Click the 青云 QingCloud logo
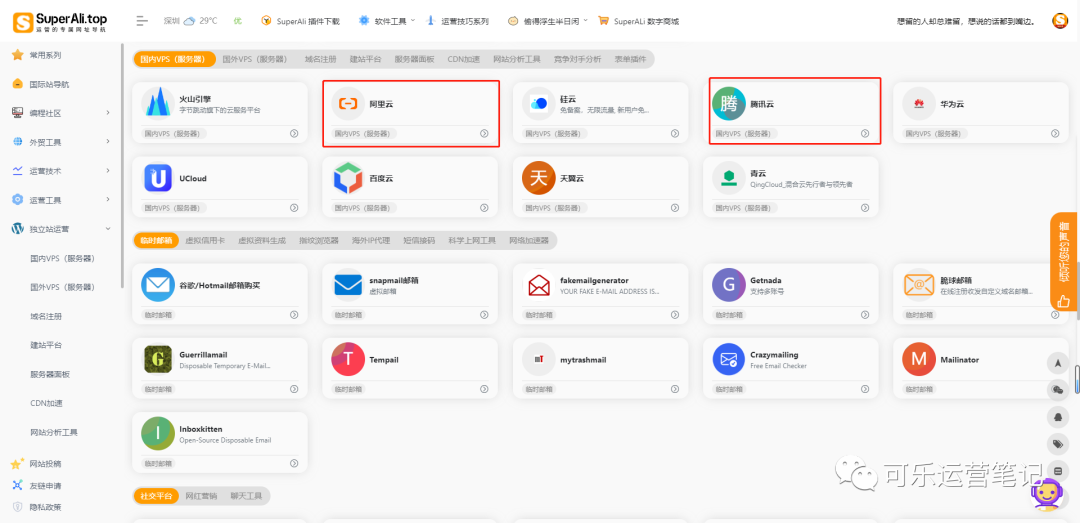This screenshot has width=1080, height=523. pos(729,178)
